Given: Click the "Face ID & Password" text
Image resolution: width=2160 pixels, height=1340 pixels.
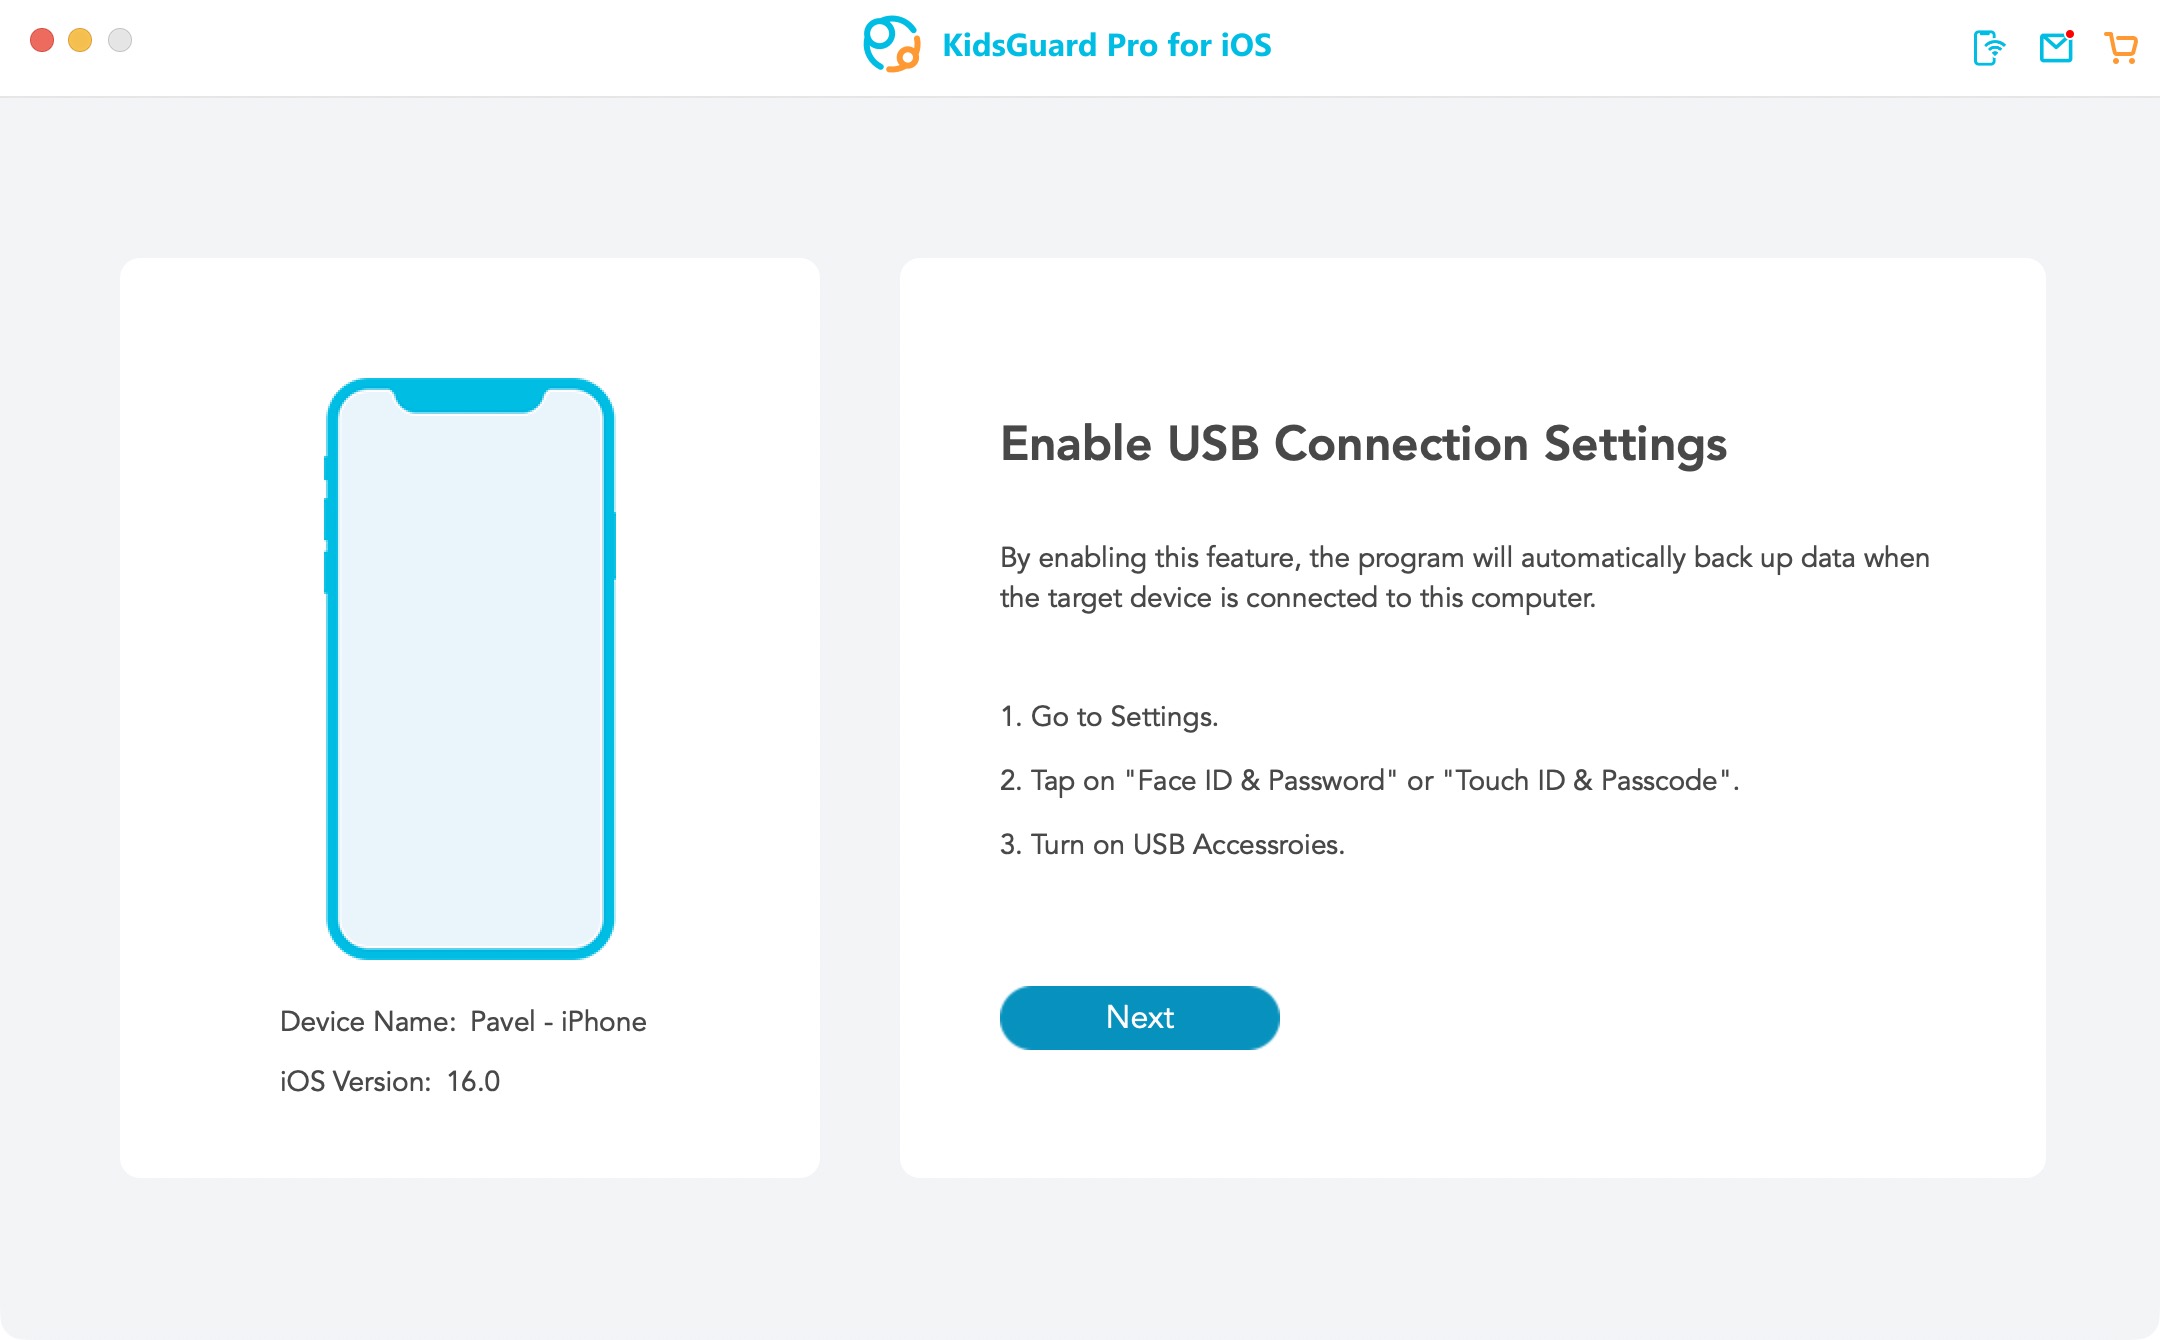Looking at the screenshot, I should [1261, 780].
